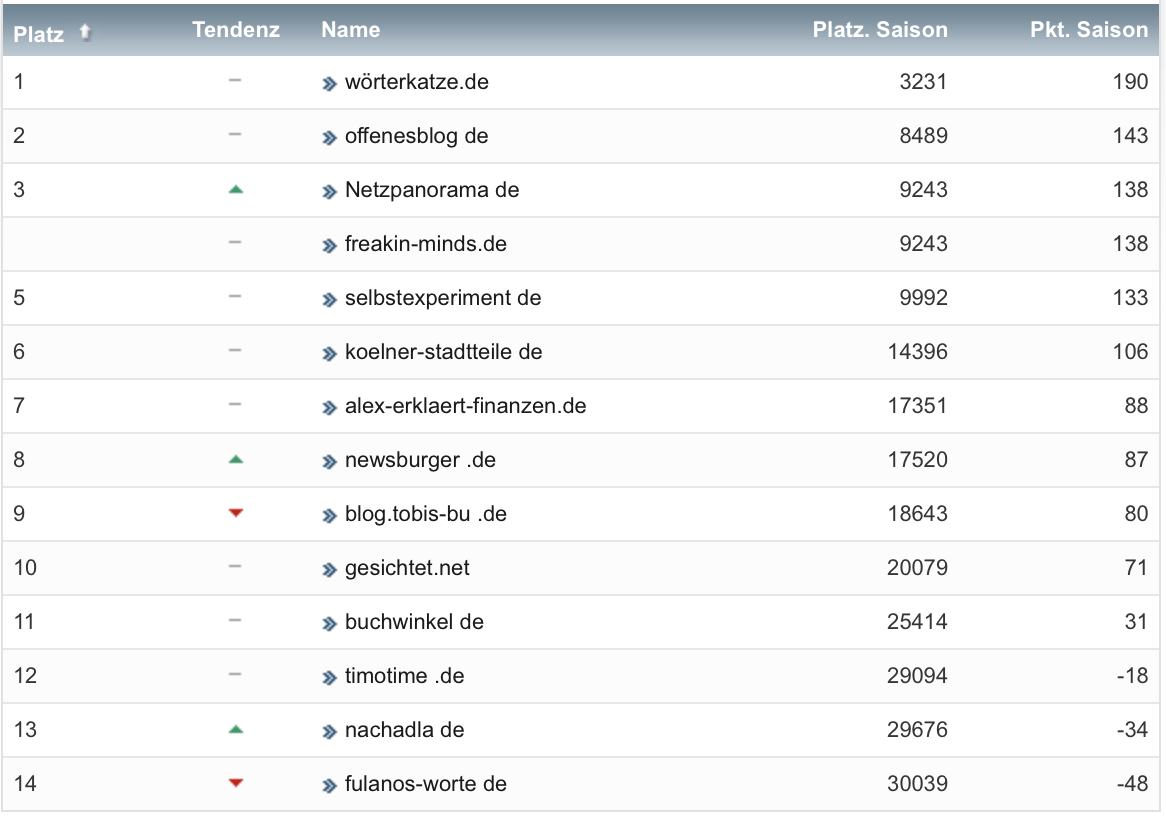Click the arrow icon beside alex-erklaert-finanzen.de
This screenshot has height=816, width=1166.
(x=329, y=408)
